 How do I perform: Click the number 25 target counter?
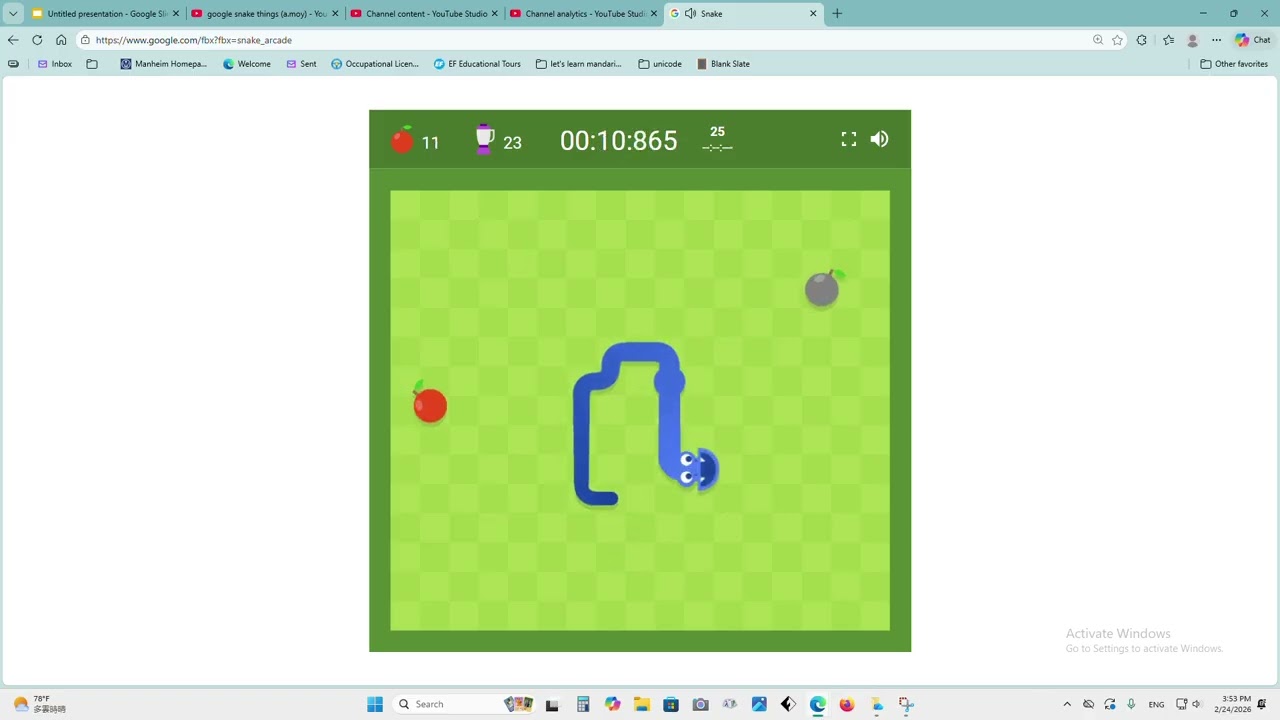(x=717, y=132)
